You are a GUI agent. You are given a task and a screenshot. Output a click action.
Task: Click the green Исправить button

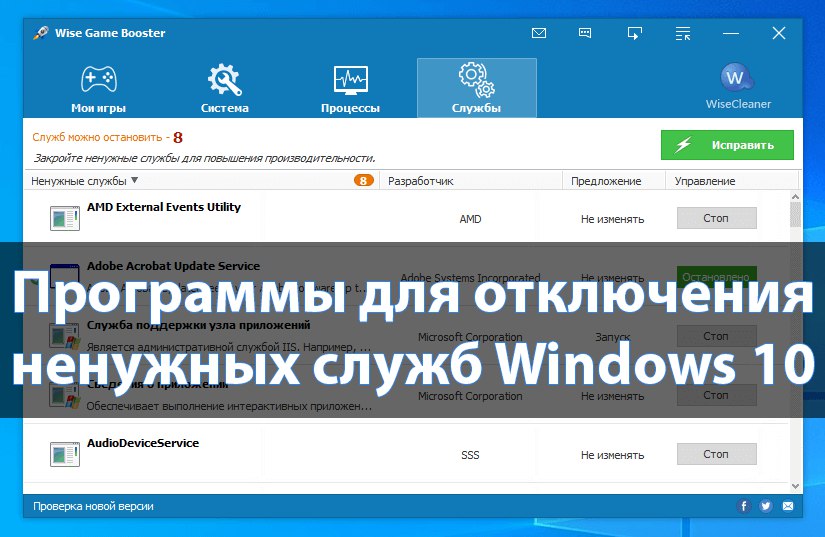coord(727,145)
